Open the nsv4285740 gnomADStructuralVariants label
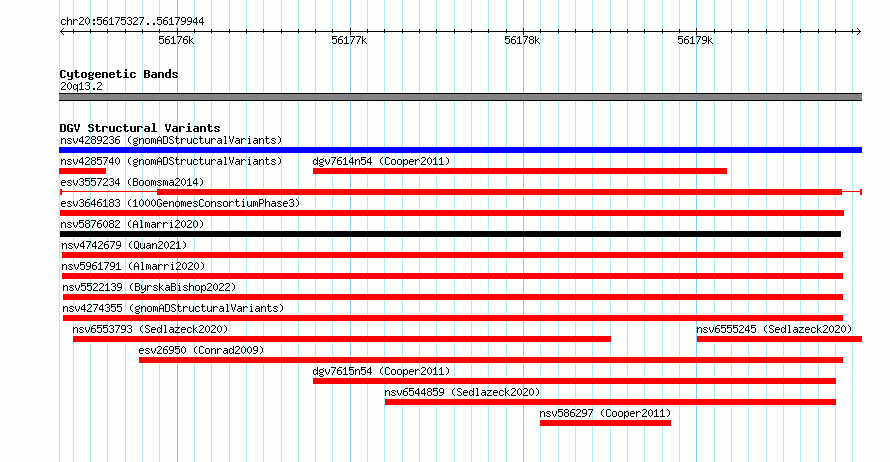 [x=171, y=161]
